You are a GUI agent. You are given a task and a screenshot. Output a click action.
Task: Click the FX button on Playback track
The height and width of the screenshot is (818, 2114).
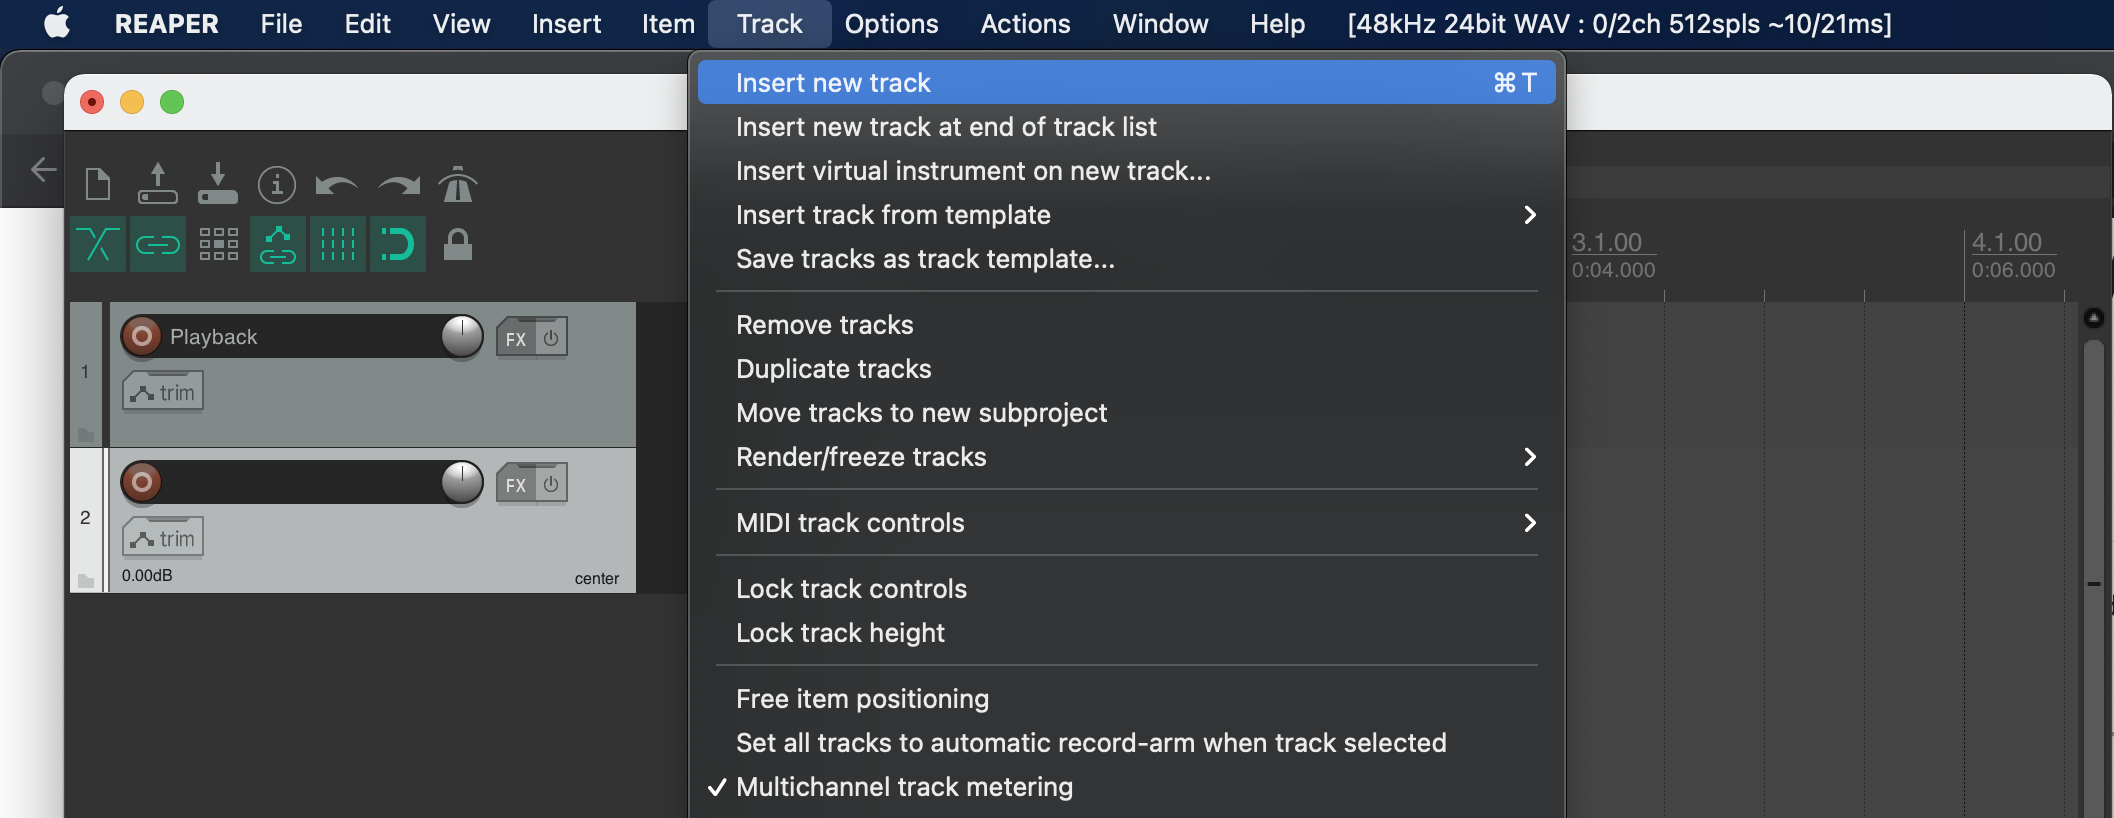[515, 339]
